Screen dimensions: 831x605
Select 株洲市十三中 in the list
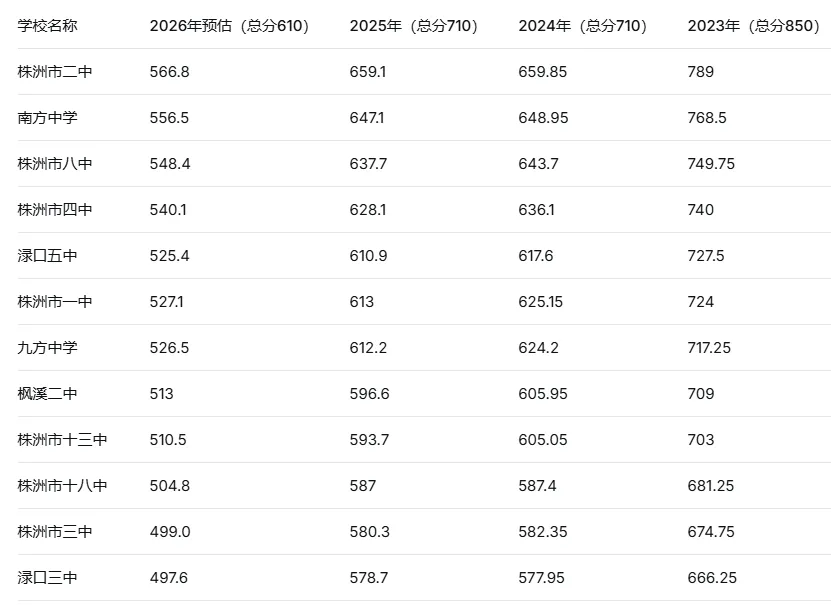point(62,440)
